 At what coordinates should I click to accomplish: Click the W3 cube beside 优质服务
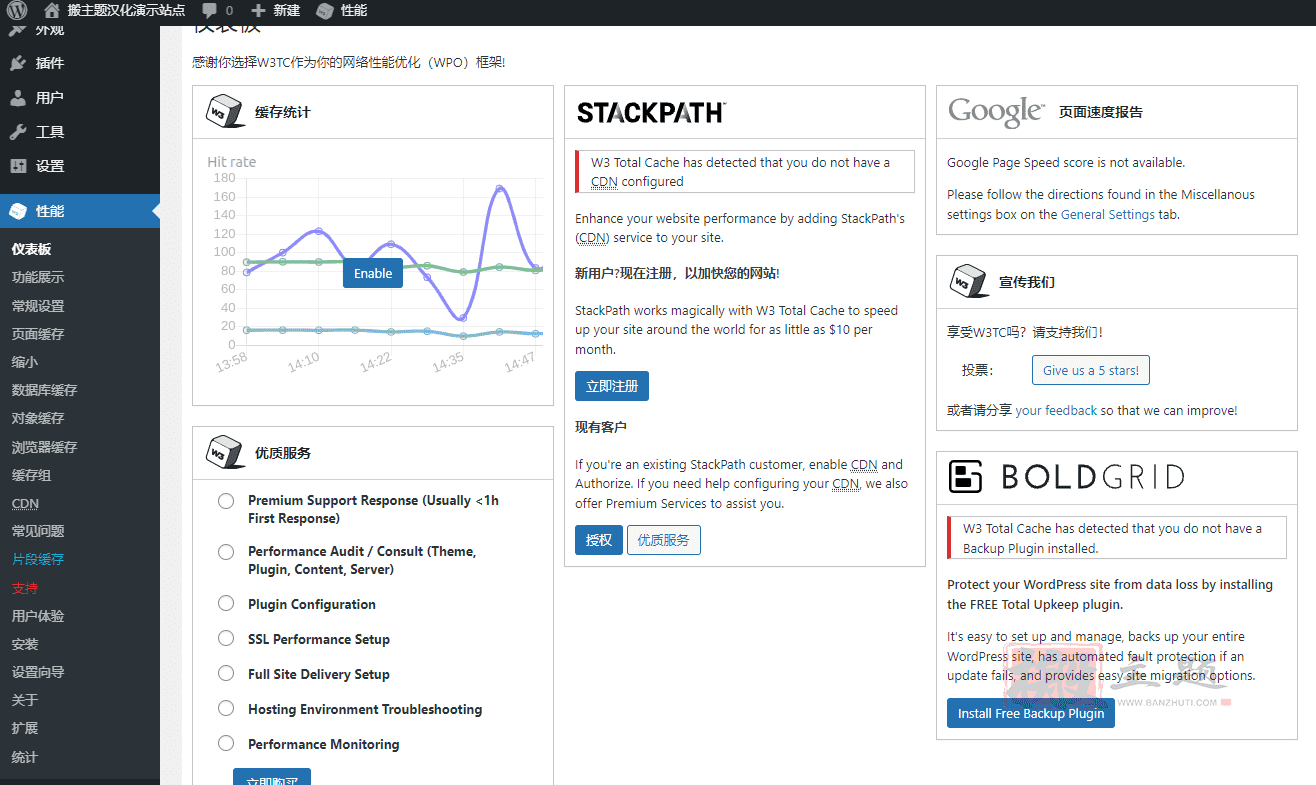click(226, 452)
